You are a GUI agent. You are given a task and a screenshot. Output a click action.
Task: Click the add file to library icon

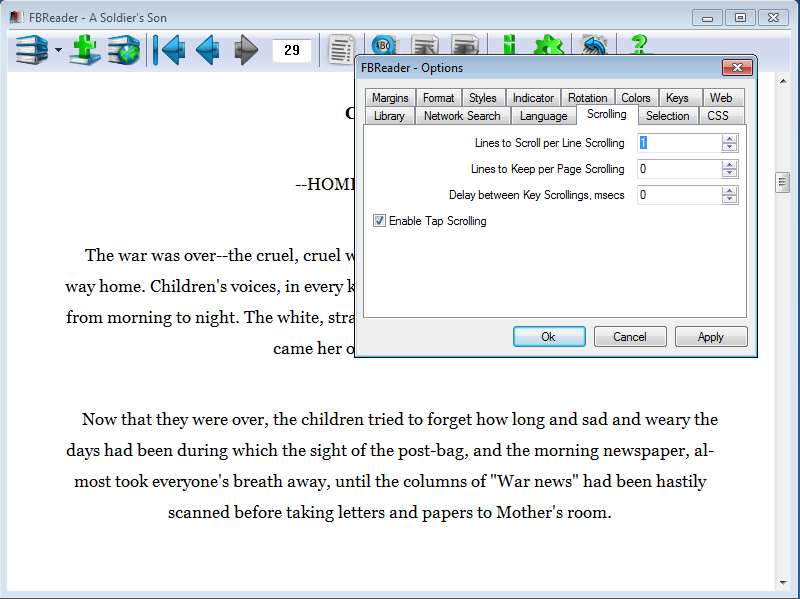(x=85, y=49)
